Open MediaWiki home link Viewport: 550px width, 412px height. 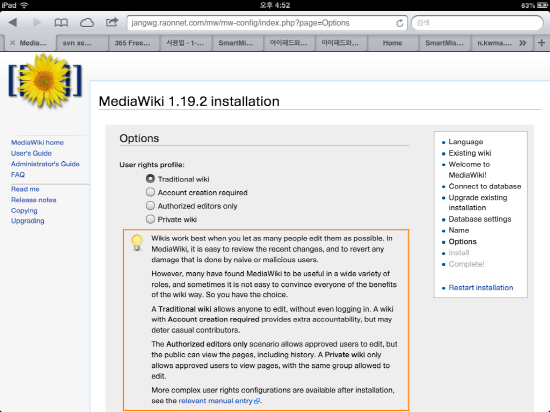tap(37, 142)
